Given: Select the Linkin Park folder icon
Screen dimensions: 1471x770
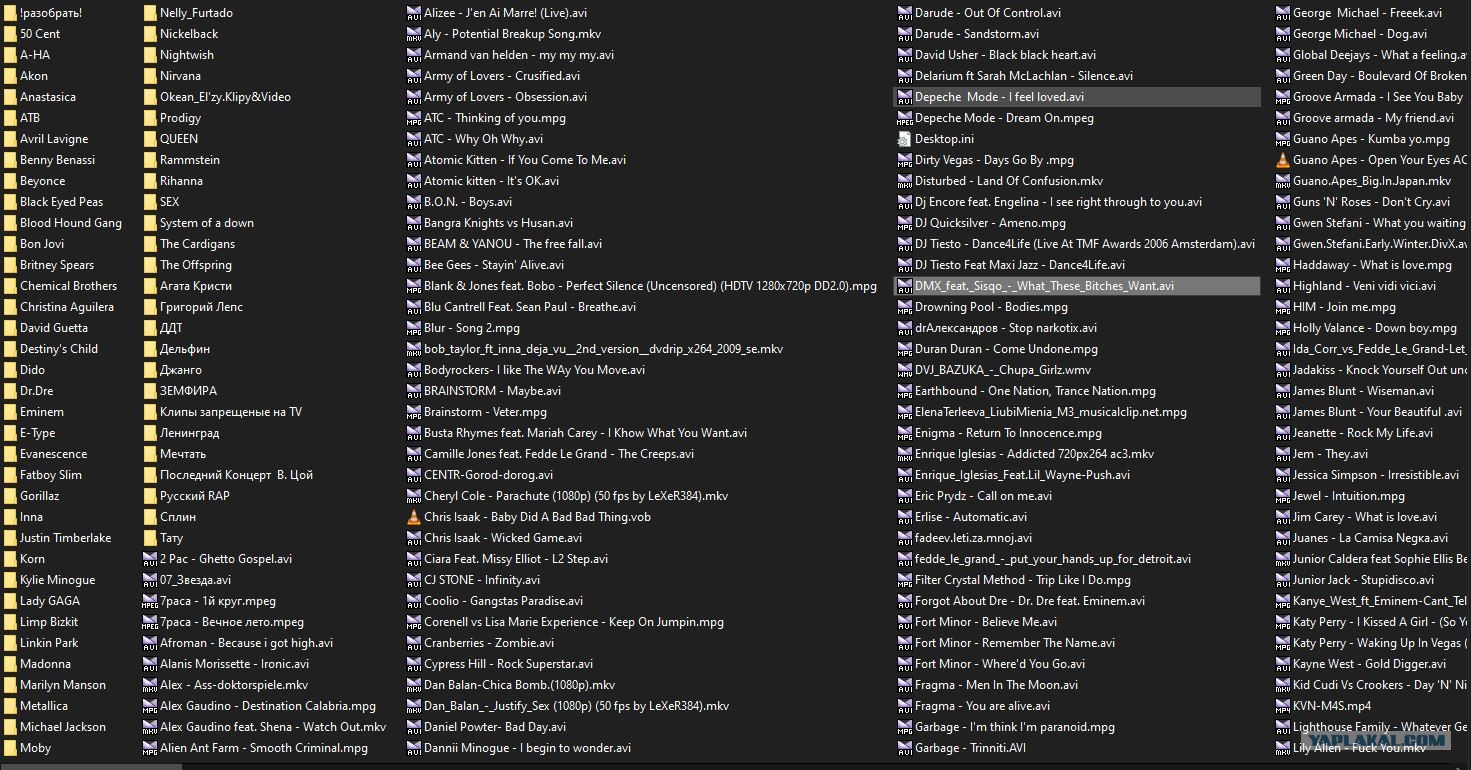Looking at the screenshot, I should coord(10,643).
